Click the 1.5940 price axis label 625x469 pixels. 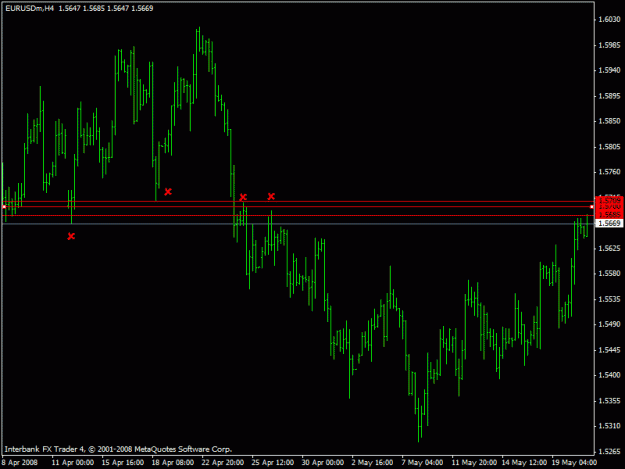pos(609,70)
